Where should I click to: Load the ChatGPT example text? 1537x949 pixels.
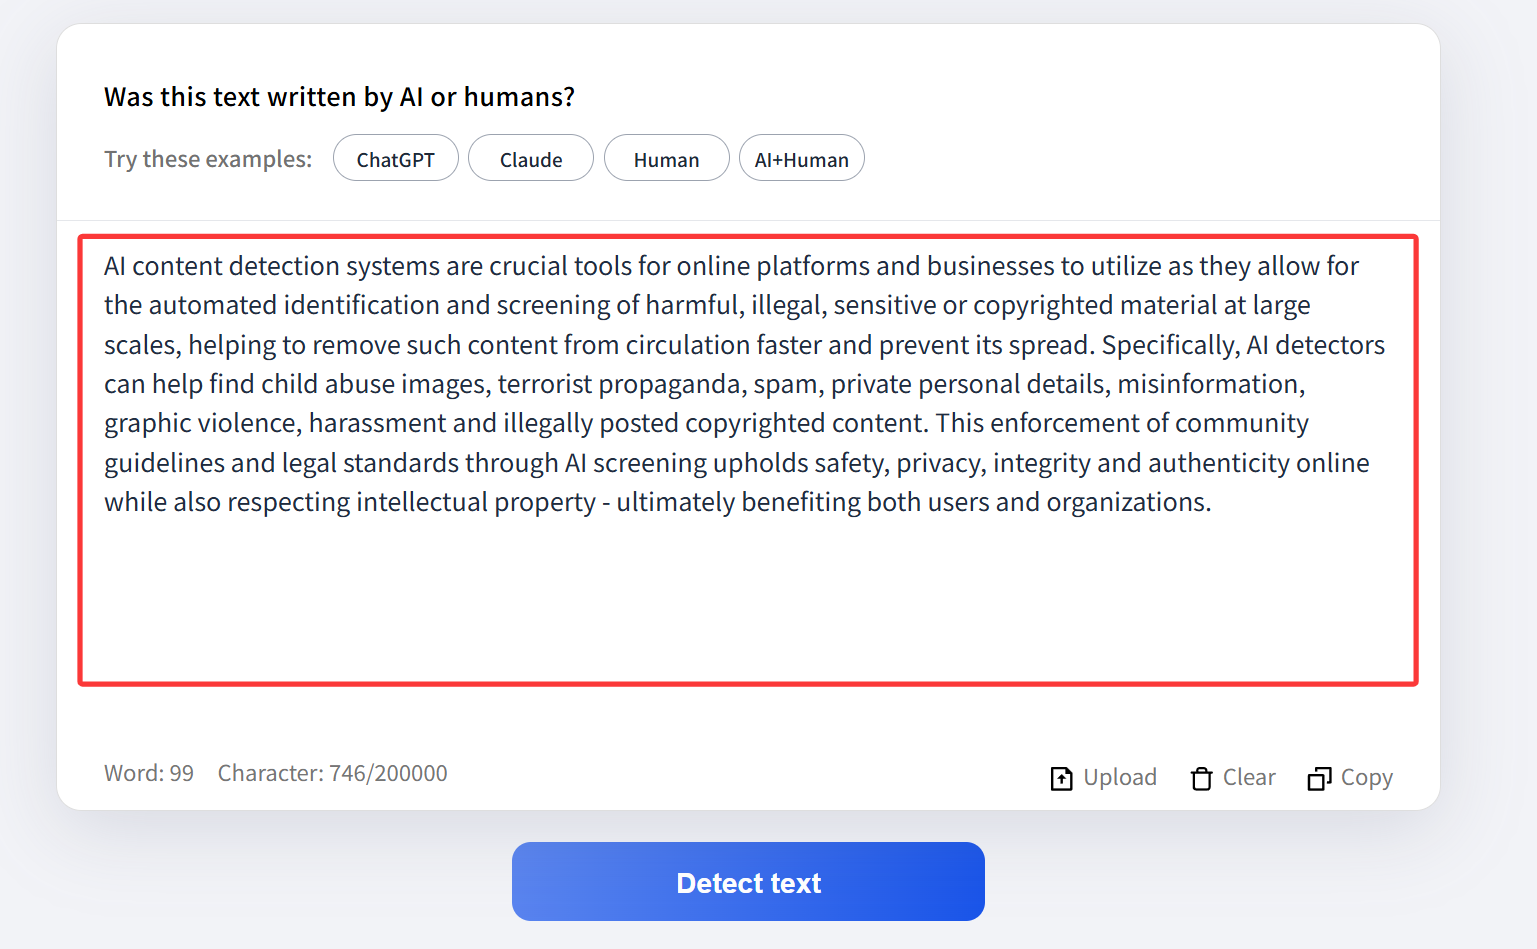tap(395, 159)
